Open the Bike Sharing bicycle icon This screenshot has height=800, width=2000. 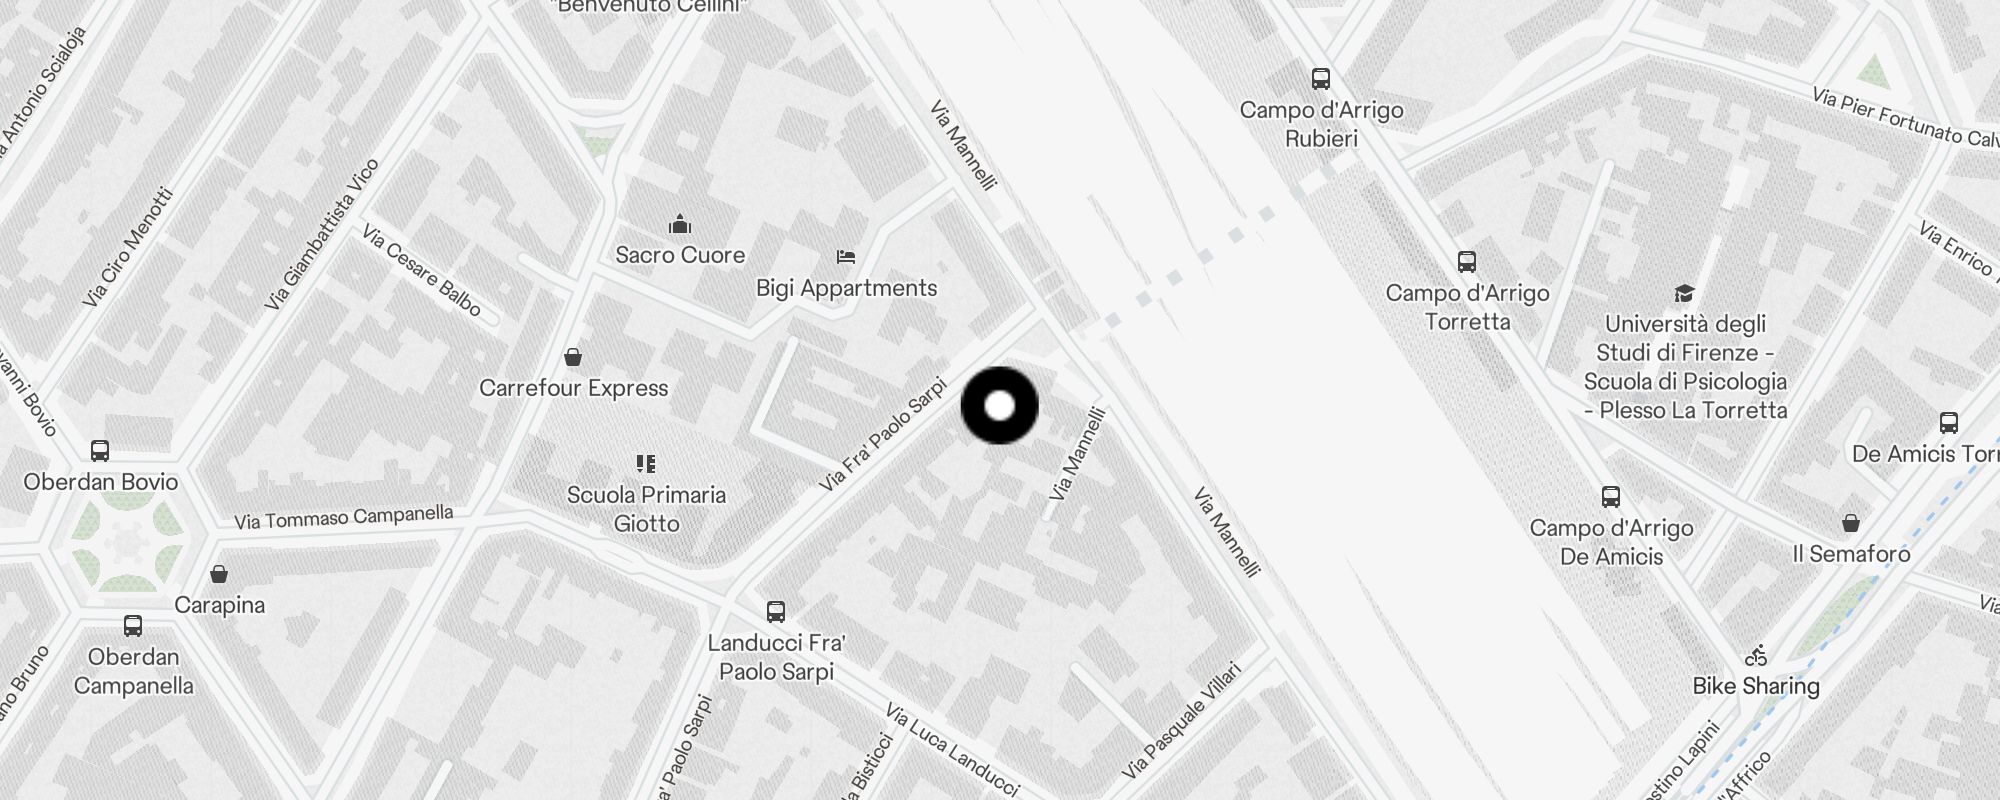click(x=1756, y=656)
